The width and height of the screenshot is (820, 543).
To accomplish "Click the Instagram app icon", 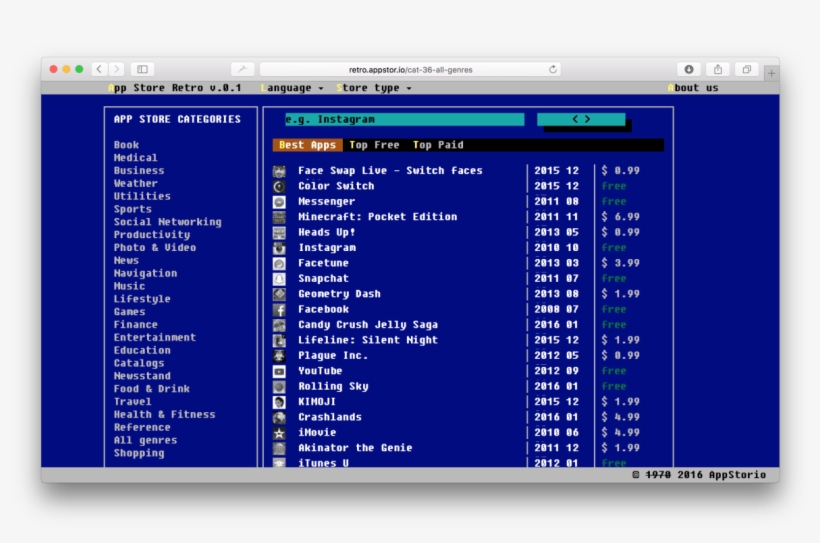I will pyautogui.click(x=279, y=248).
